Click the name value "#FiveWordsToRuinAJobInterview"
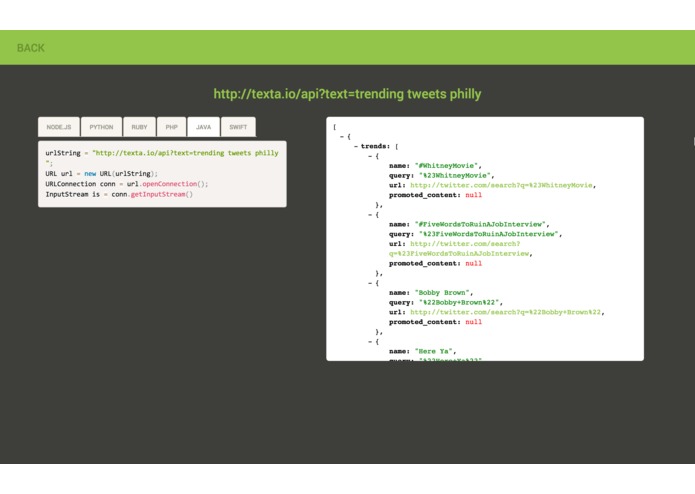695x494 pixels. pyautogui.click(x=480, y=224)
